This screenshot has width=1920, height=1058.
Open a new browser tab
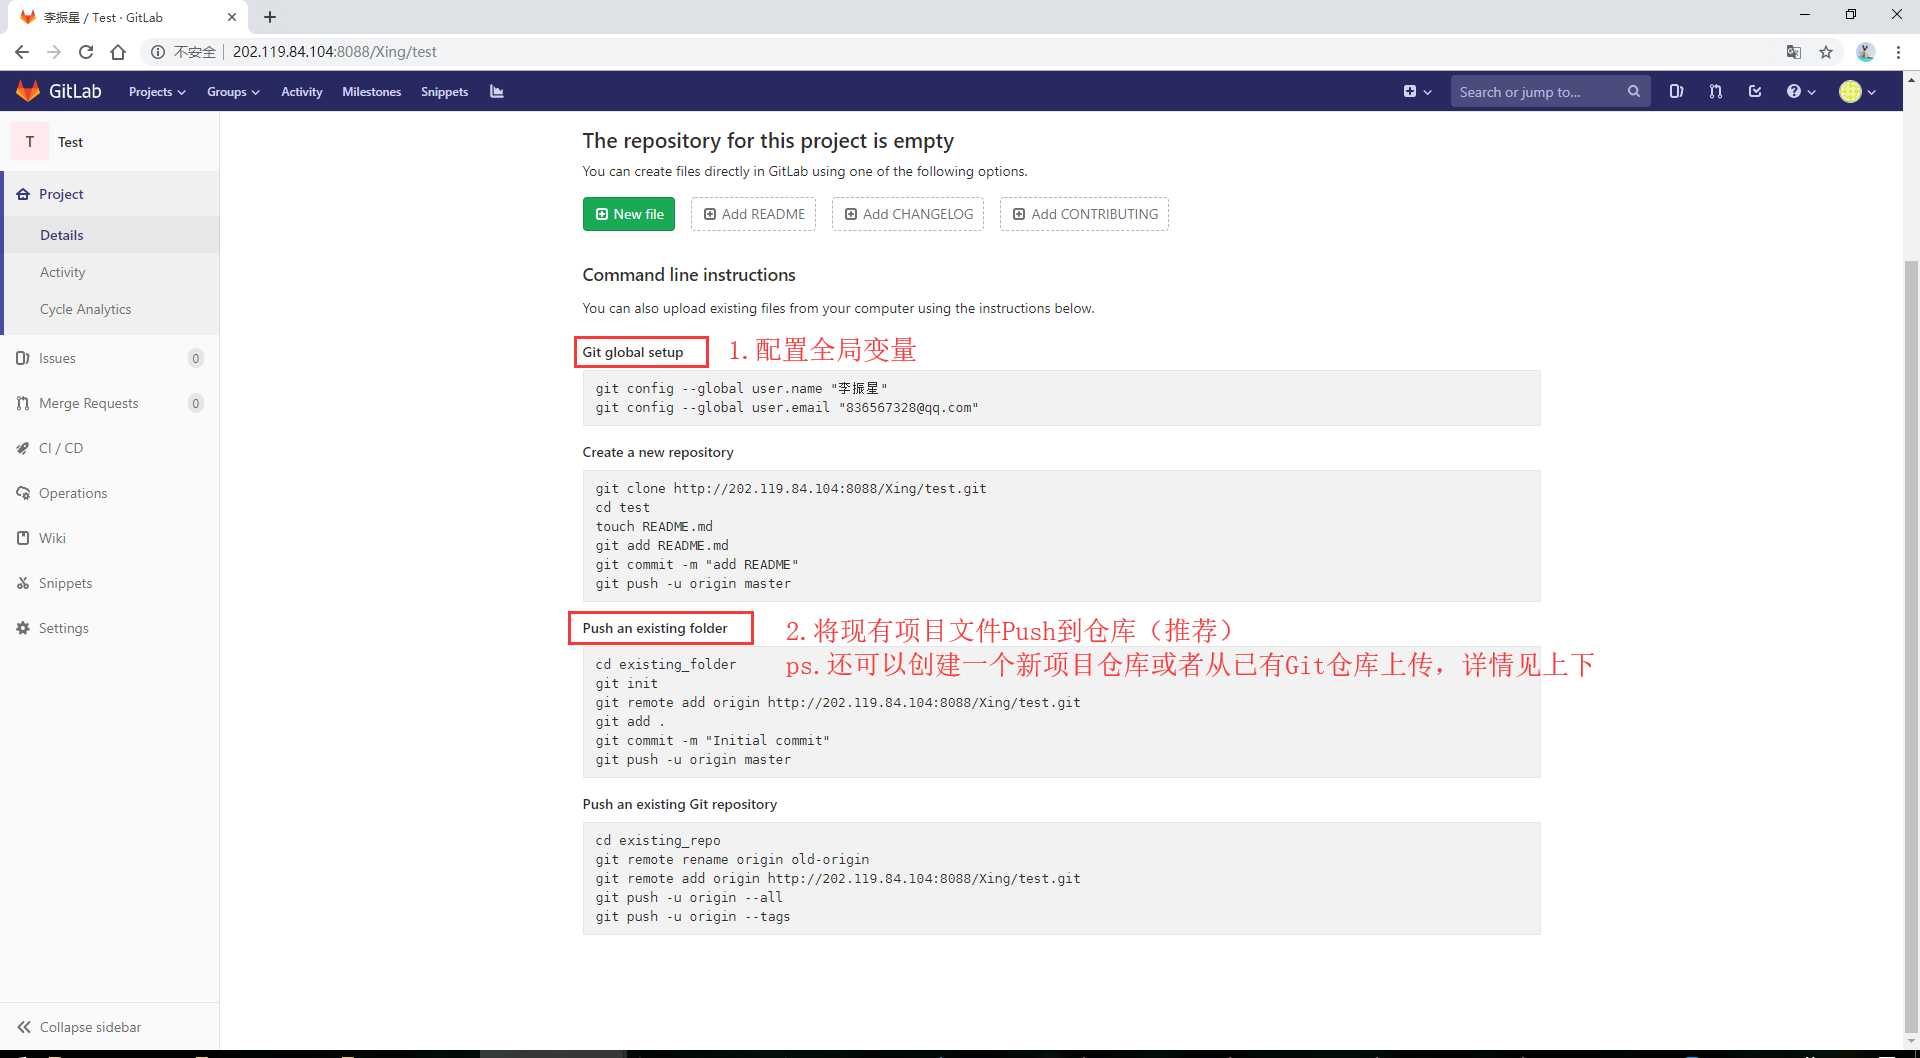click(x=270, y=17)
